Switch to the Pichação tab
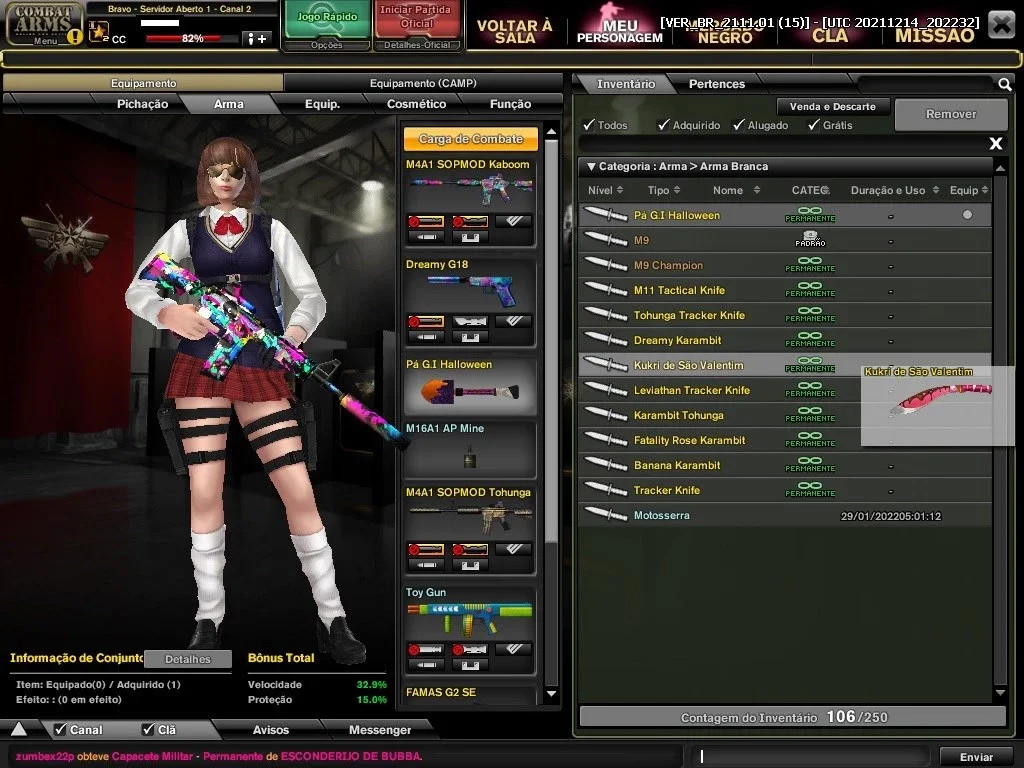This screenshot has height=768, width=1024. 142,104
